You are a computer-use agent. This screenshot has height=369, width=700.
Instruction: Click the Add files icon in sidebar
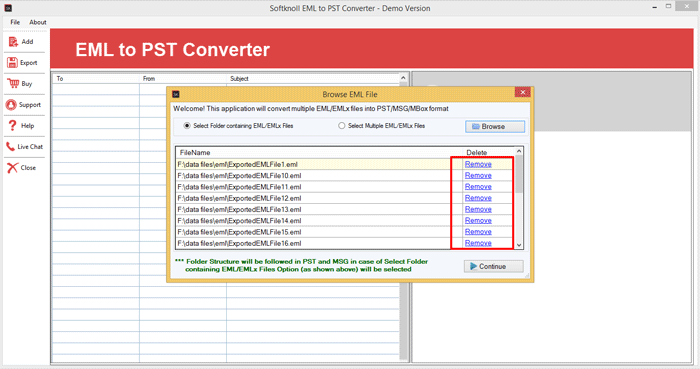tap(13, 42)
